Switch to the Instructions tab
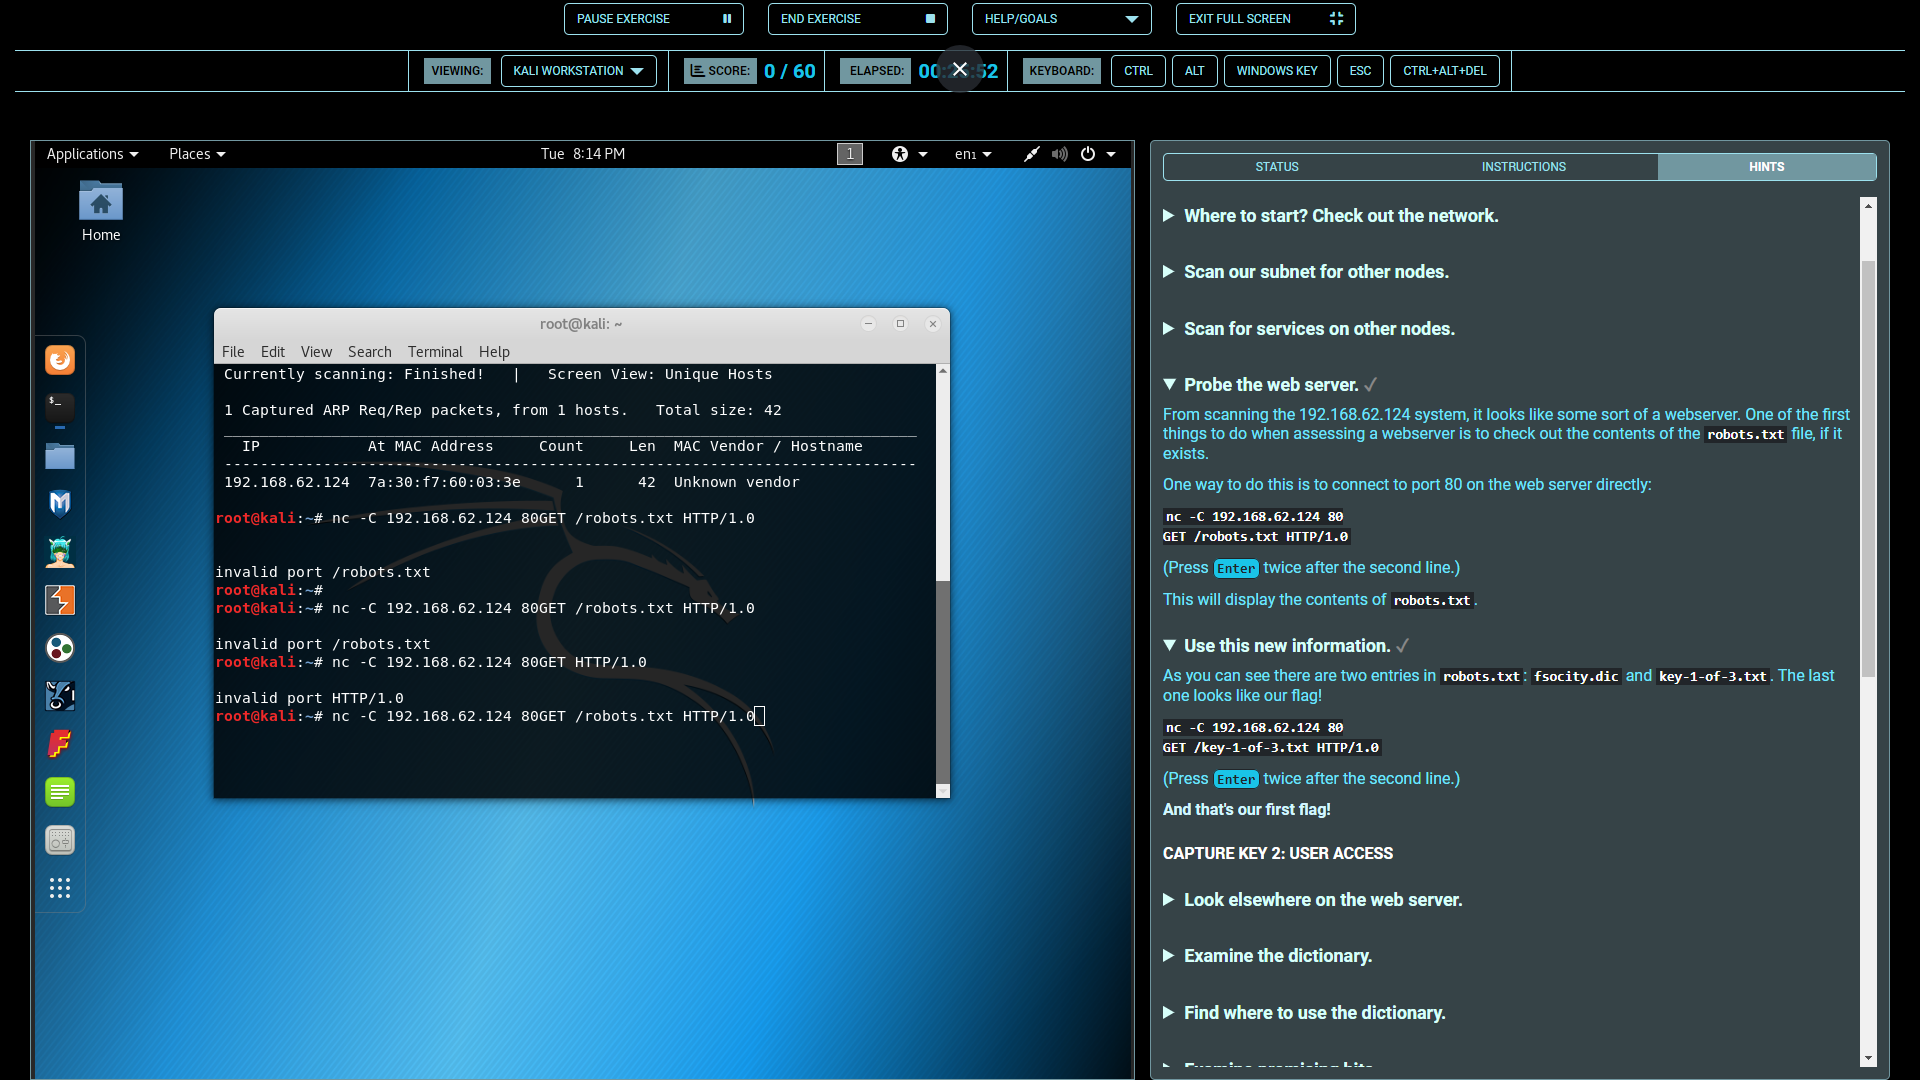The width and height of the screenshot is (1920, 1080). pos(1523,167)
